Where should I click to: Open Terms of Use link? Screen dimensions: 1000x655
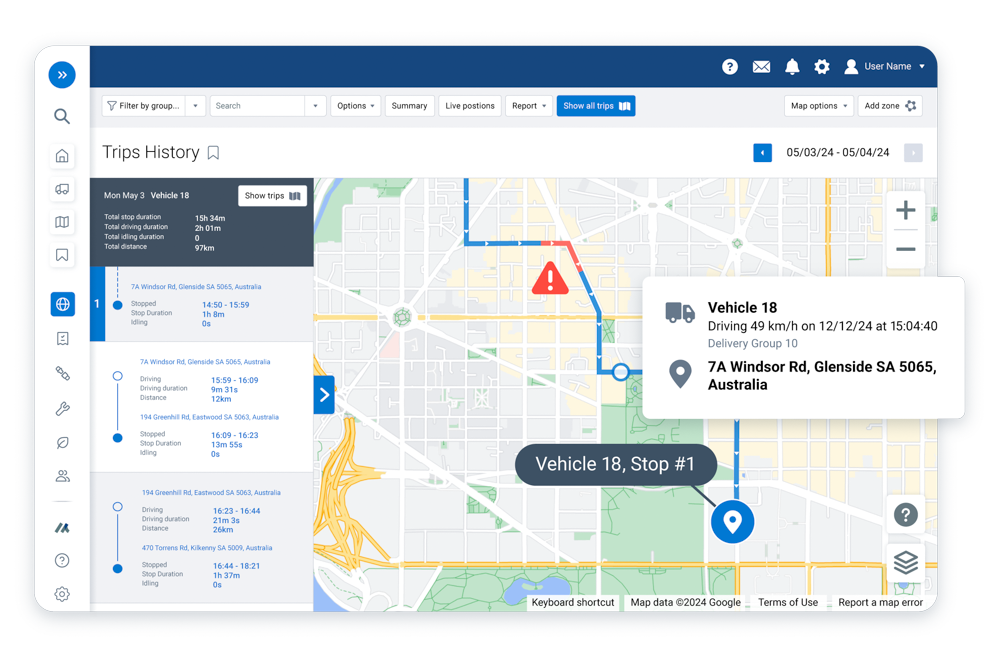788,602
